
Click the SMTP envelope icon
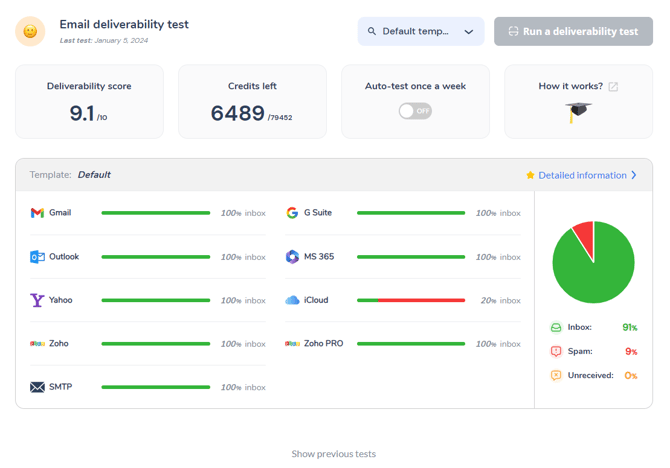pyautogui.click(x=37, y=387)
